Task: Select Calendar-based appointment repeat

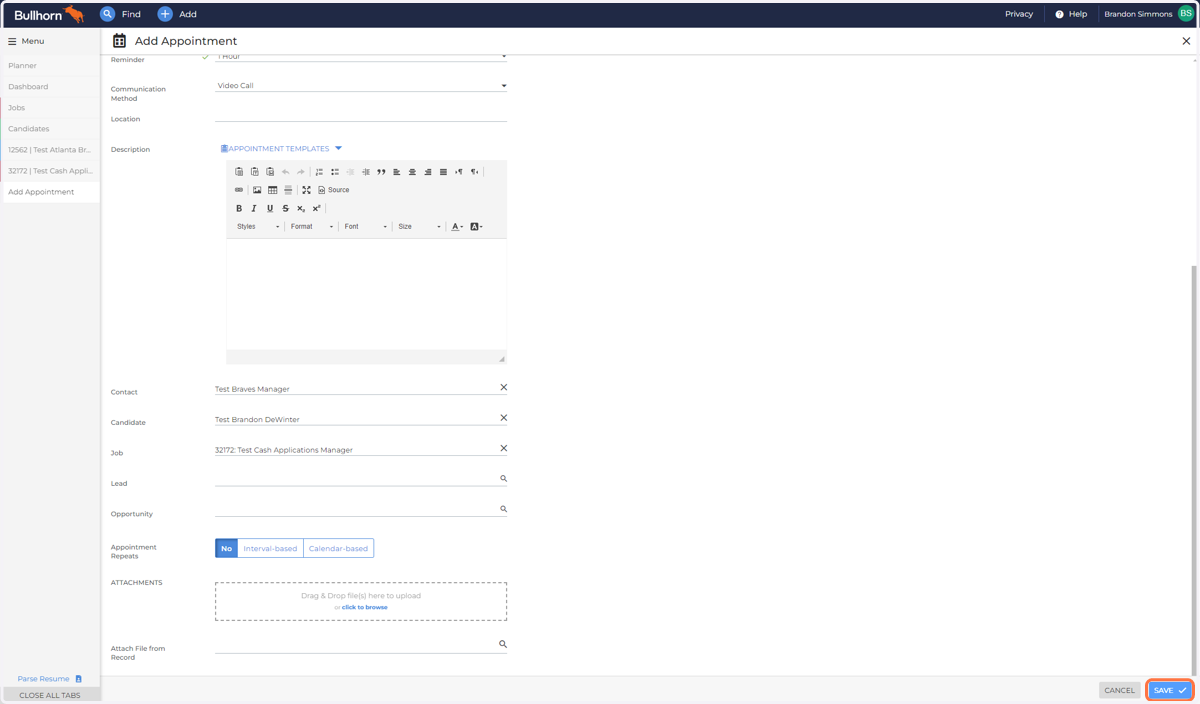Action: point(338,548)
